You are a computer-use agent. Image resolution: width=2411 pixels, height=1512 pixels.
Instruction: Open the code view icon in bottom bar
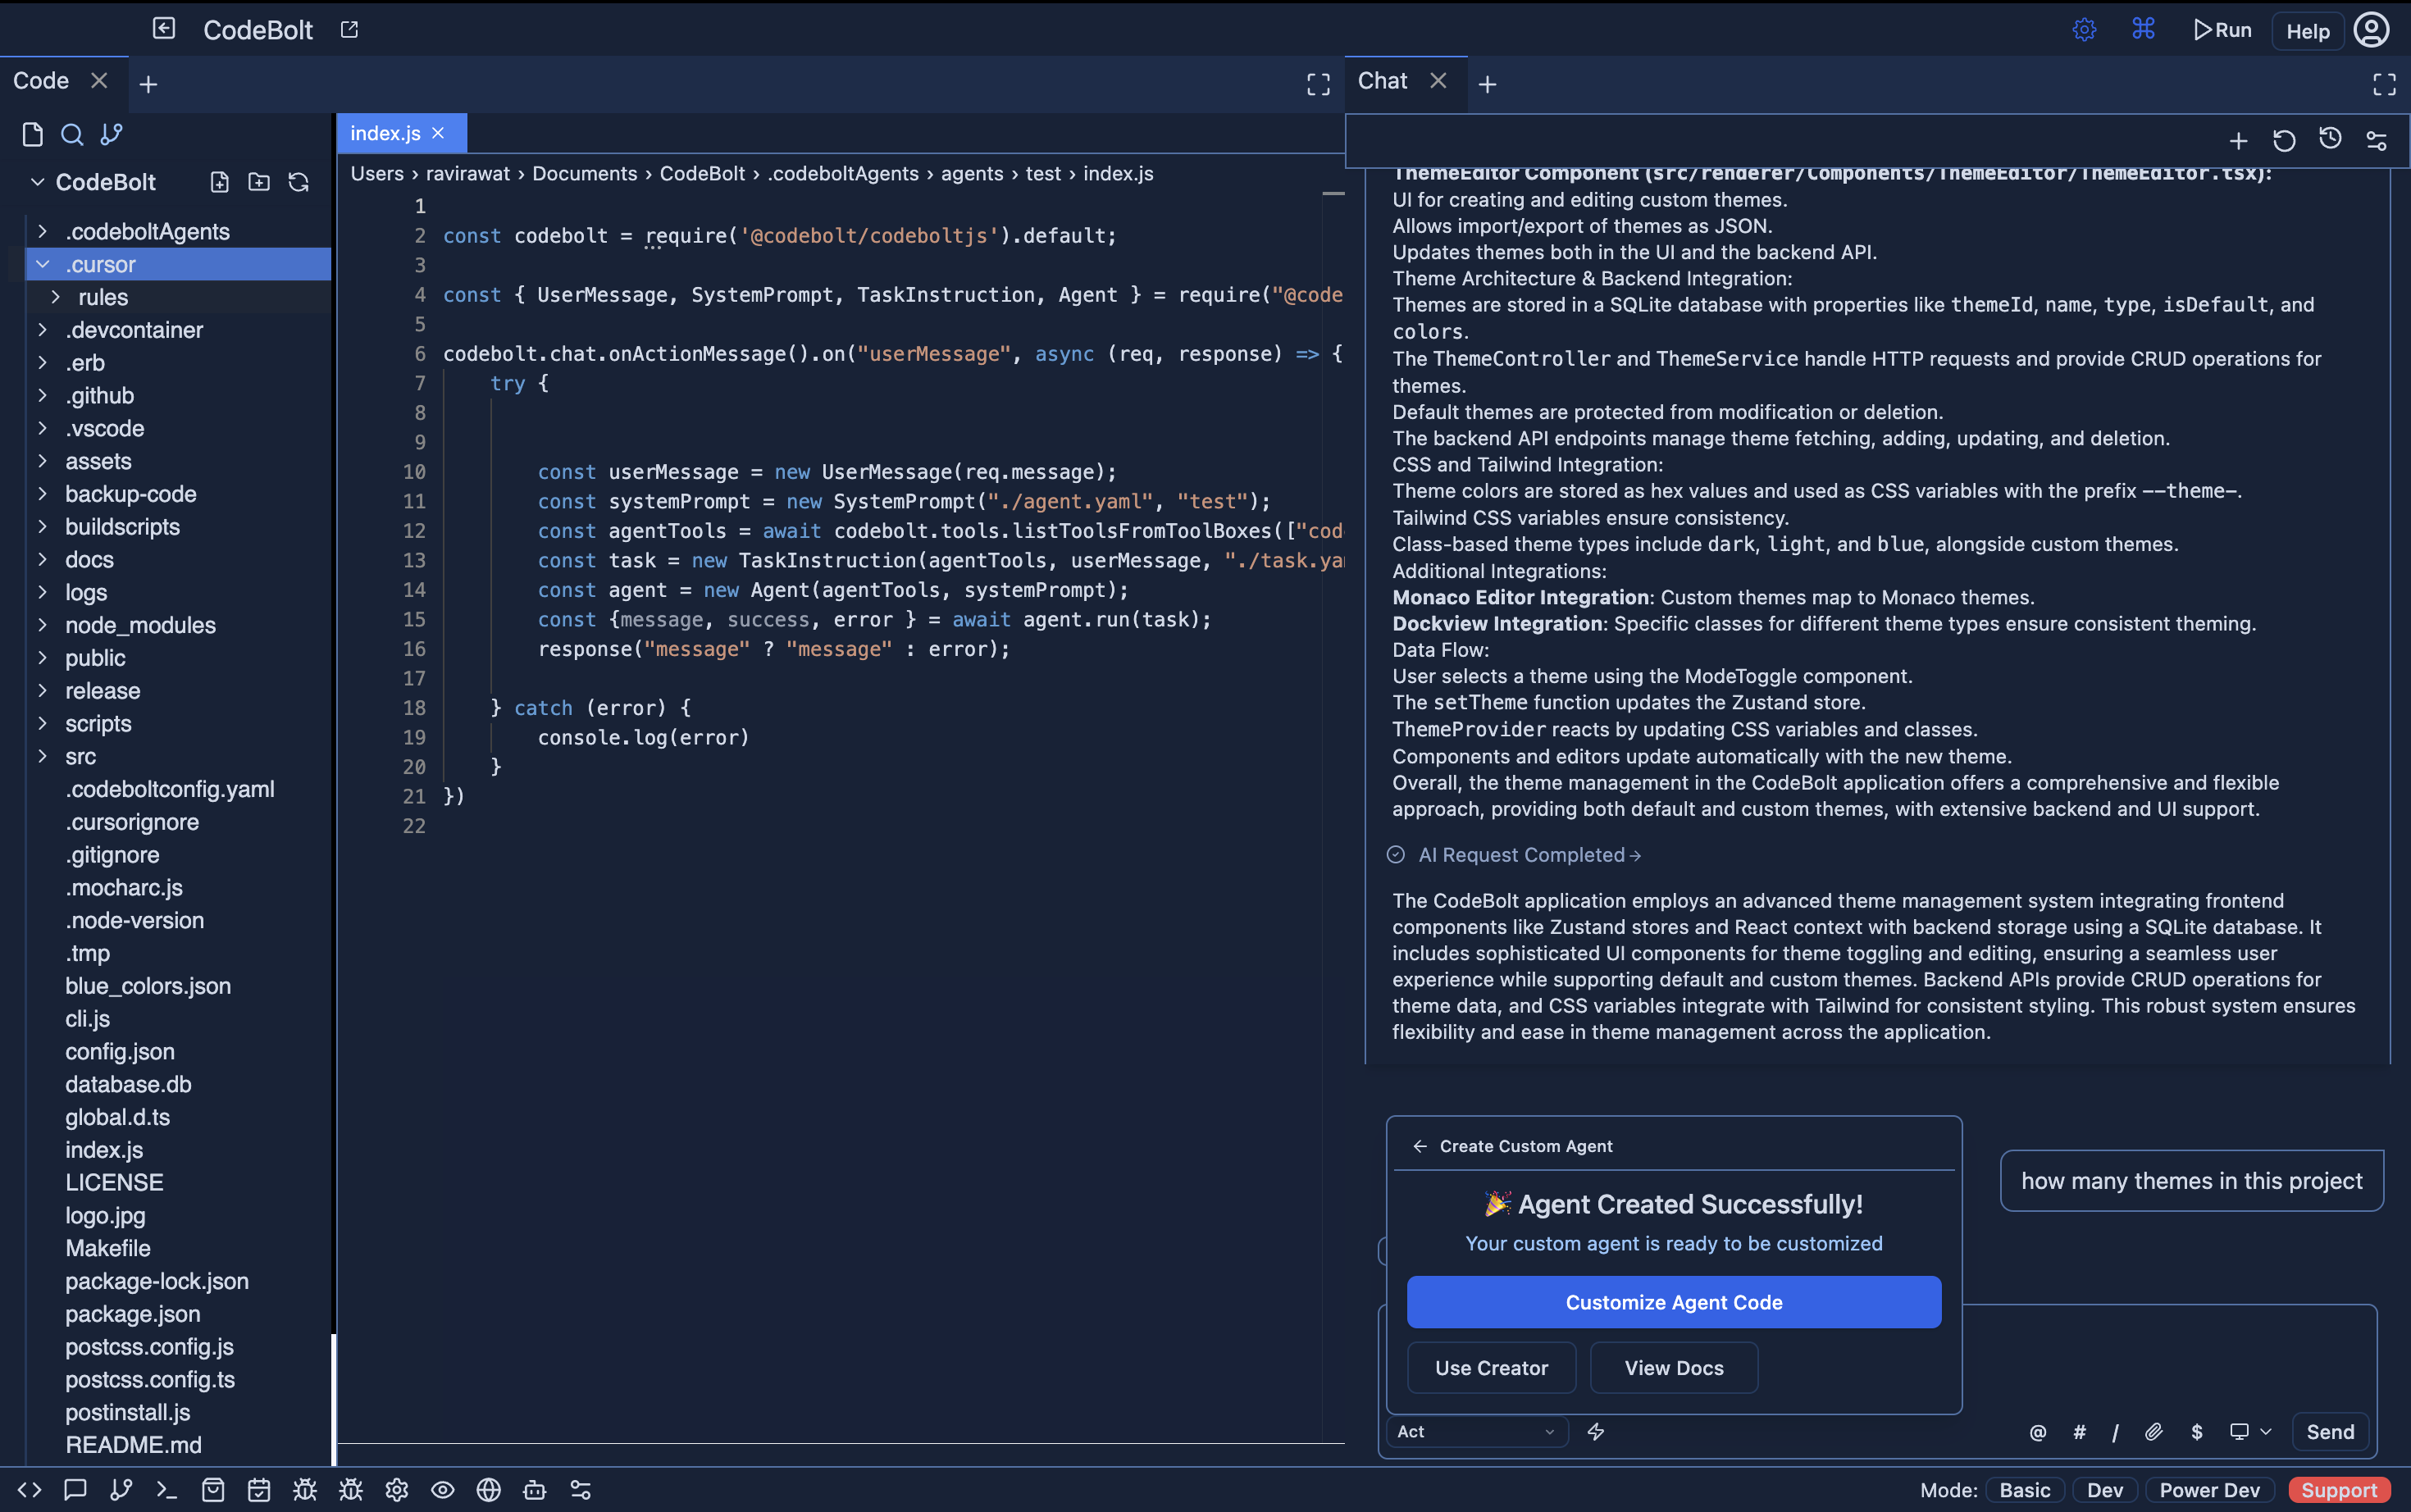click(x=29, y=1490)
